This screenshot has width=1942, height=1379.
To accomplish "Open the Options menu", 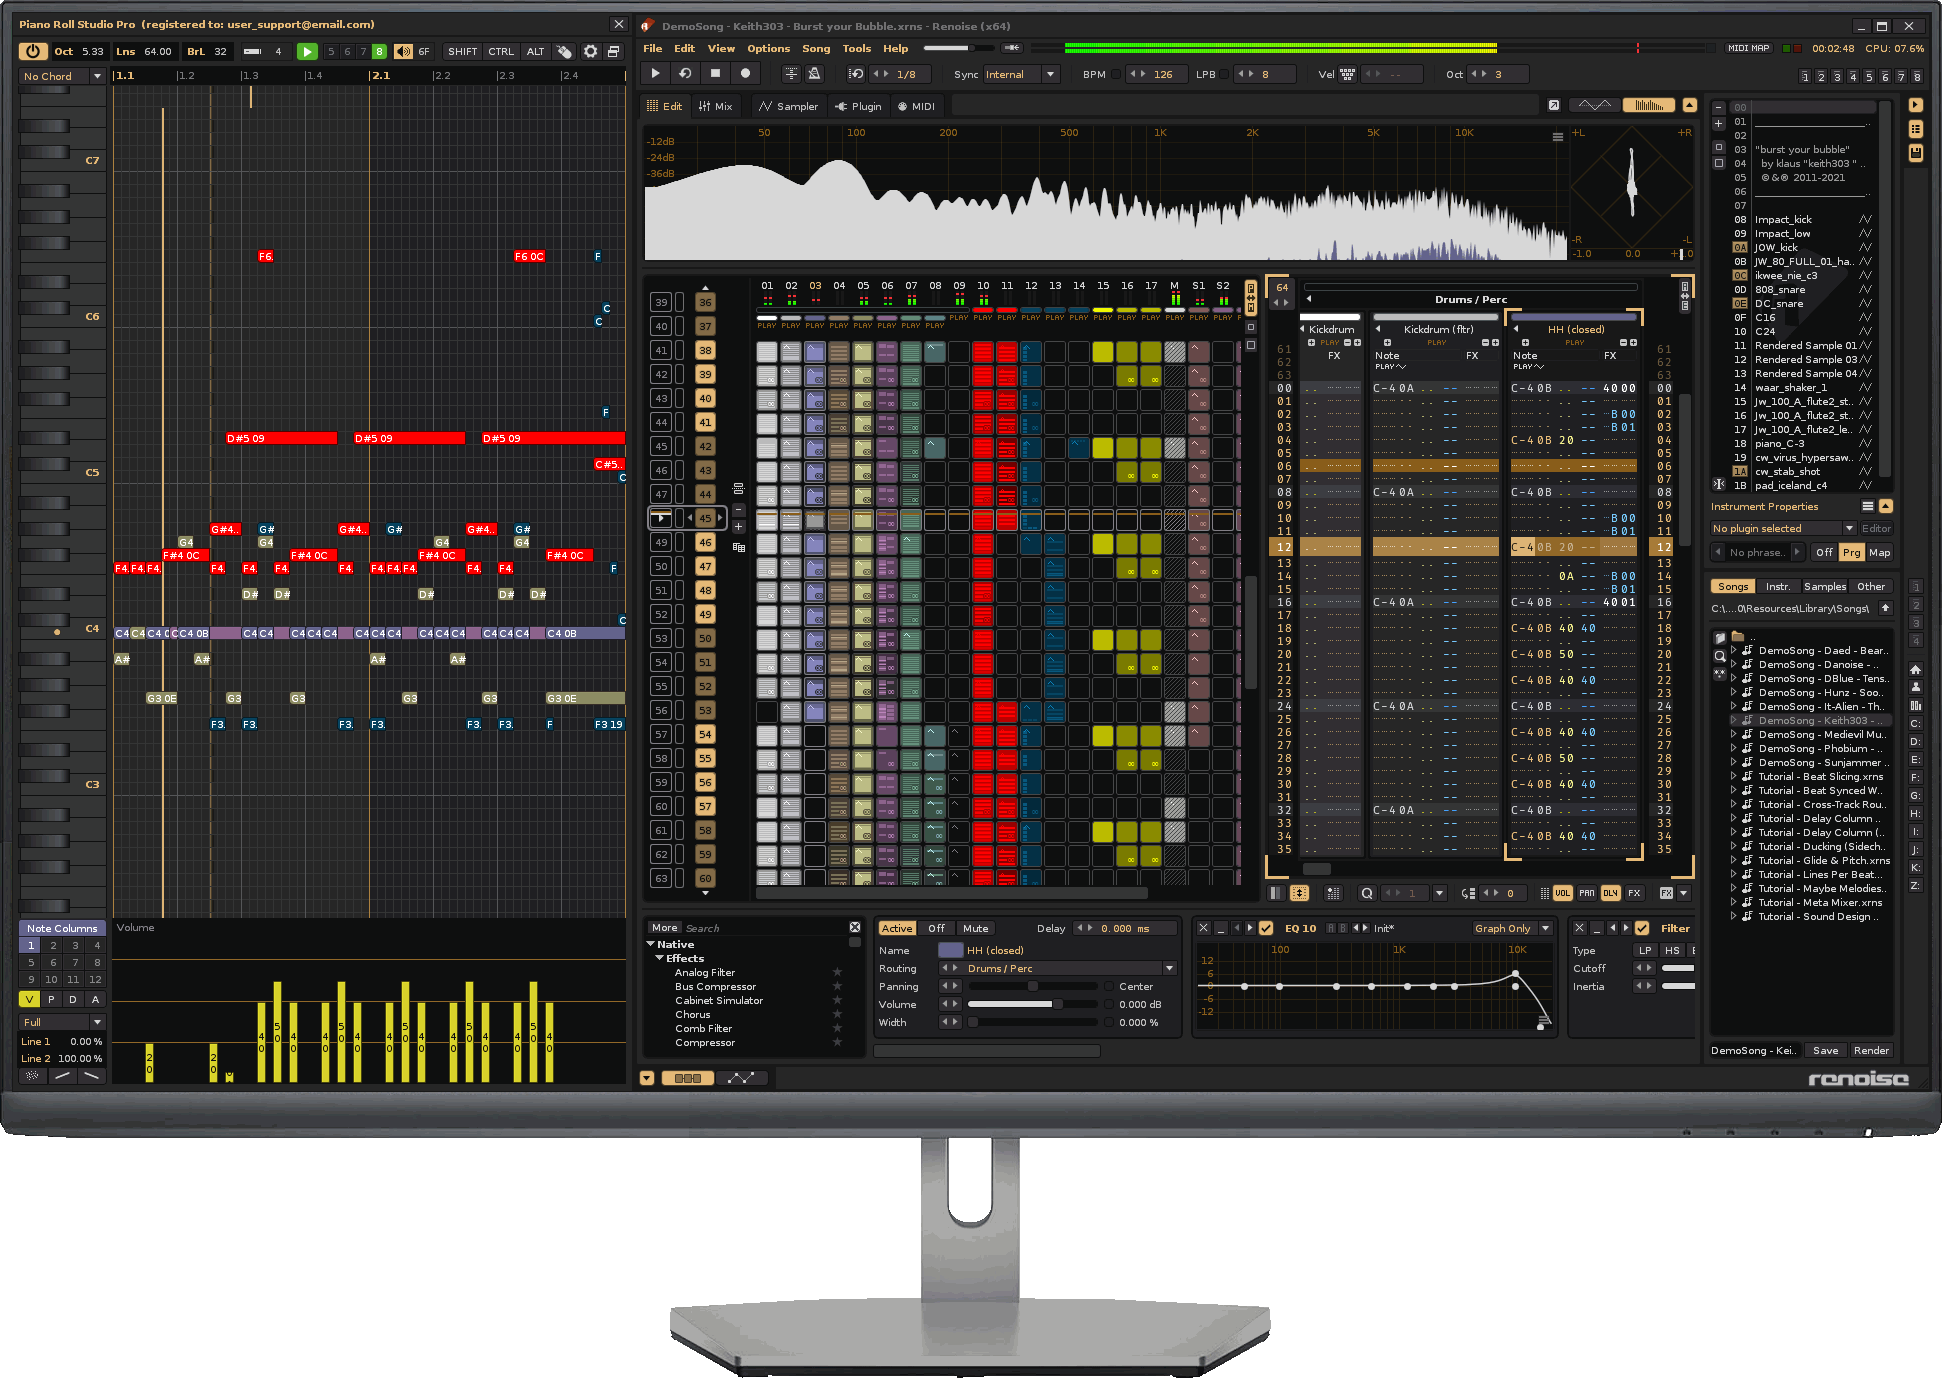I will pyautogui.click(x=768, y=48).
